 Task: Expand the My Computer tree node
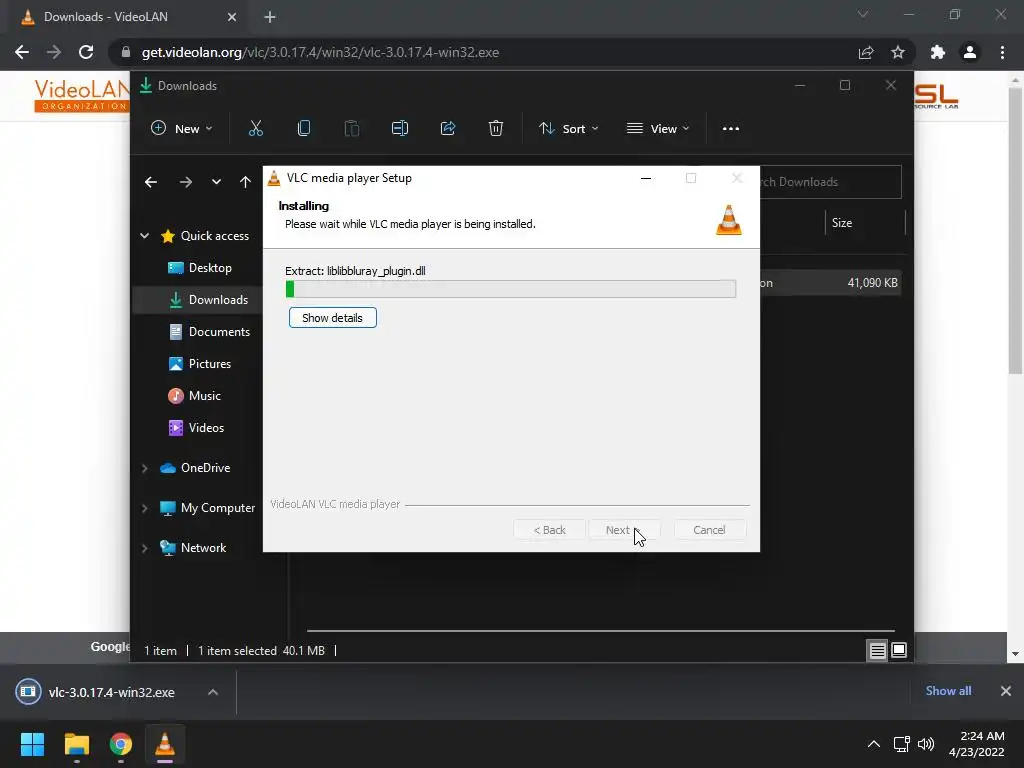144,508
